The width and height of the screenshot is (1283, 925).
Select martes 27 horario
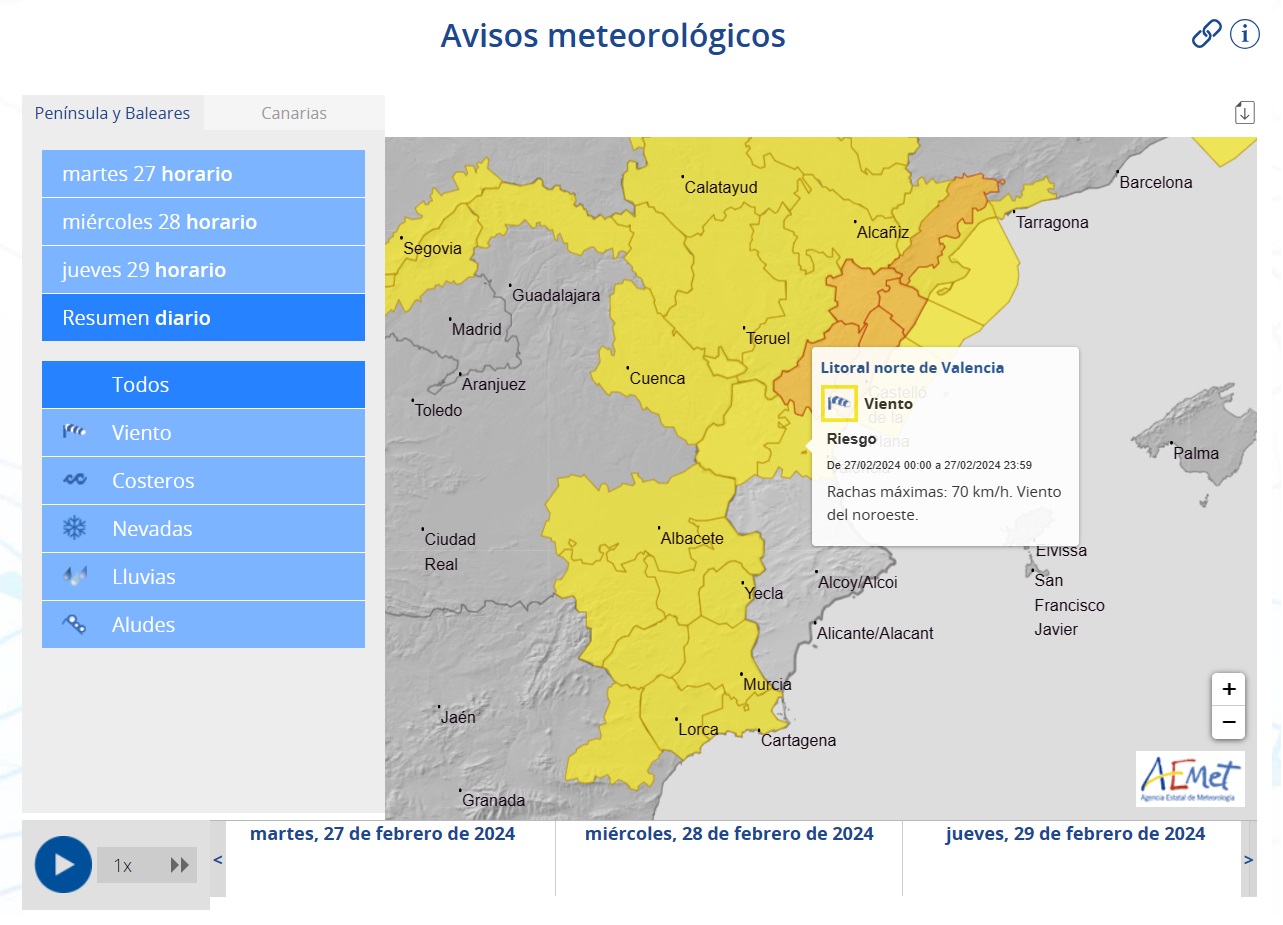pyautogui.click(x=203, y=173)
